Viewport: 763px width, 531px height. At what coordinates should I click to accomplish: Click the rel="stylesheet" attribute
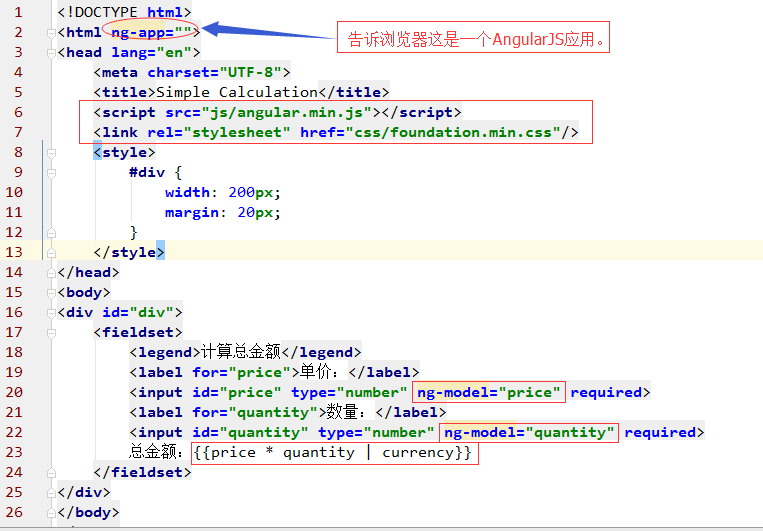click(x=218, y=132)
